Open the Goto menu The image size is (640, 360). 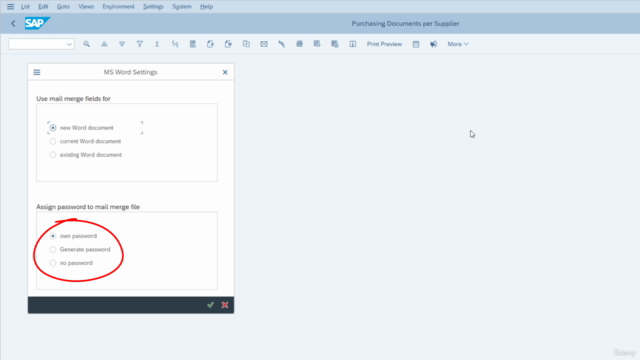(x=63, y=7)
